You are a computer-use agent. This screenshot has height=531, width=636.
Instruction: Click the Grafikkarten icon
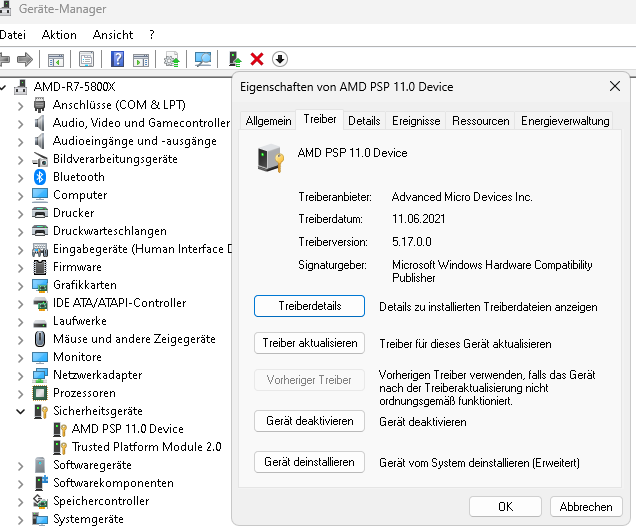40,285
